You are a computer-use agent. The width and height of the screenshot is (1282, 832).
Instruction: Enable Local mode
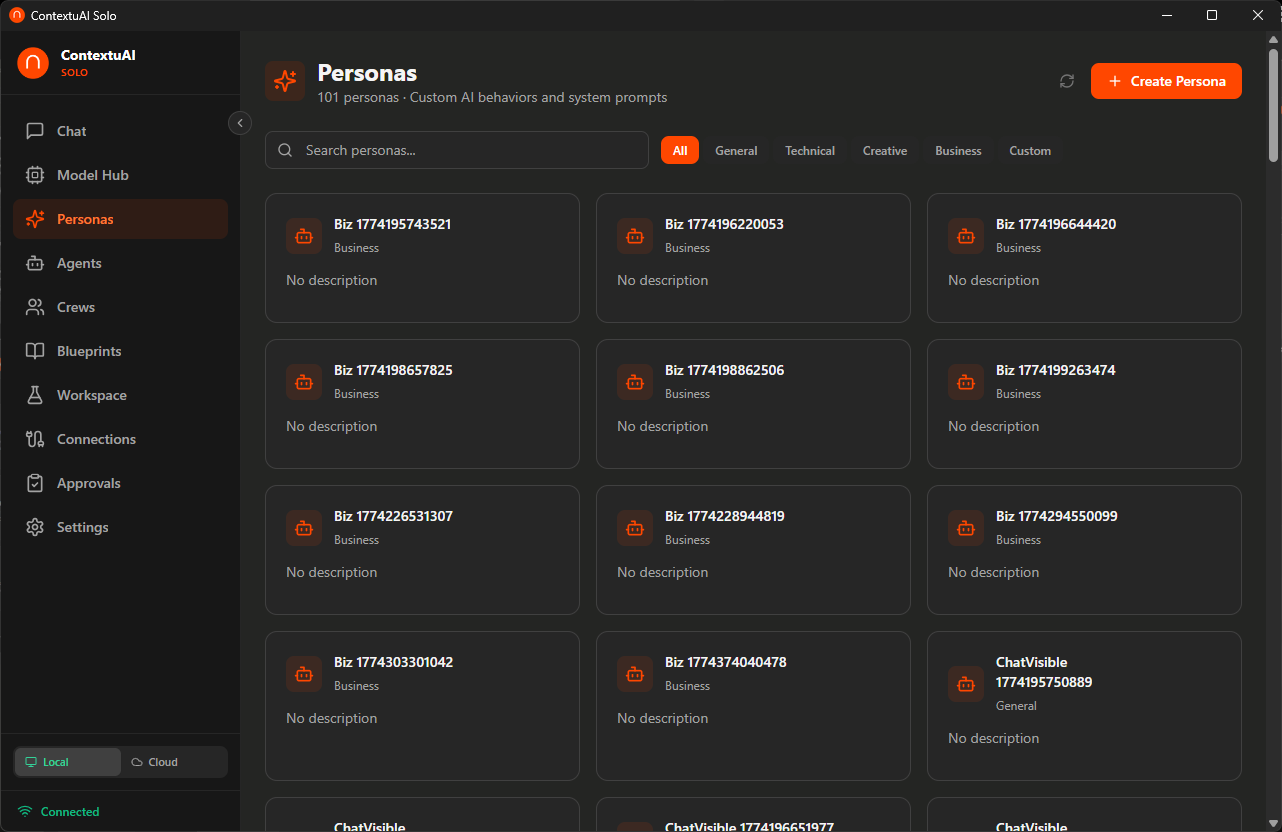point(67,762)
